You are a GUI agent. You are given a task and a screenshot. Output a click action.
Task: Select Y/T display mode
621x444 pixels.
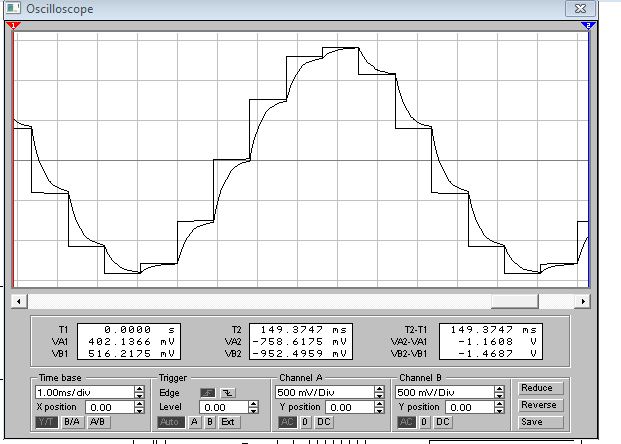46,422
